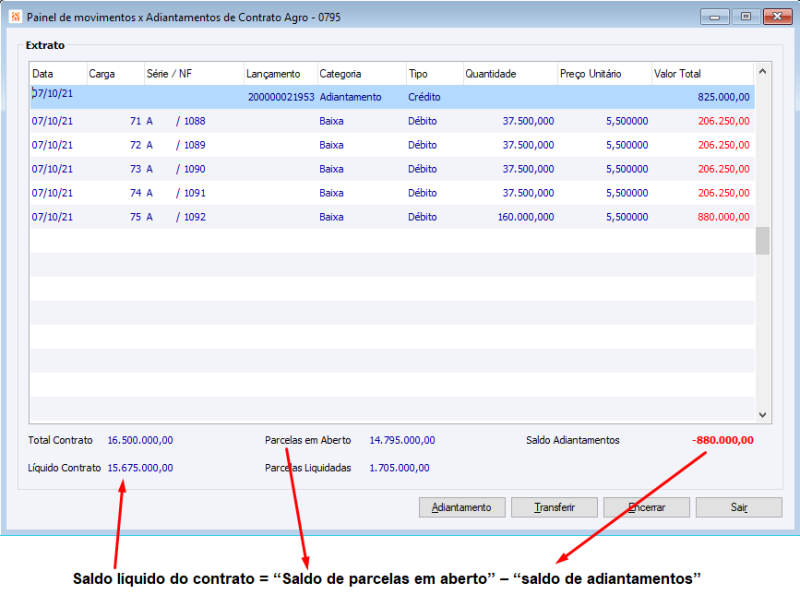Click Parcelas Liquidadas value 1.705.000,00
Viewport: 800px width, 595px height.
click(399, 467)
